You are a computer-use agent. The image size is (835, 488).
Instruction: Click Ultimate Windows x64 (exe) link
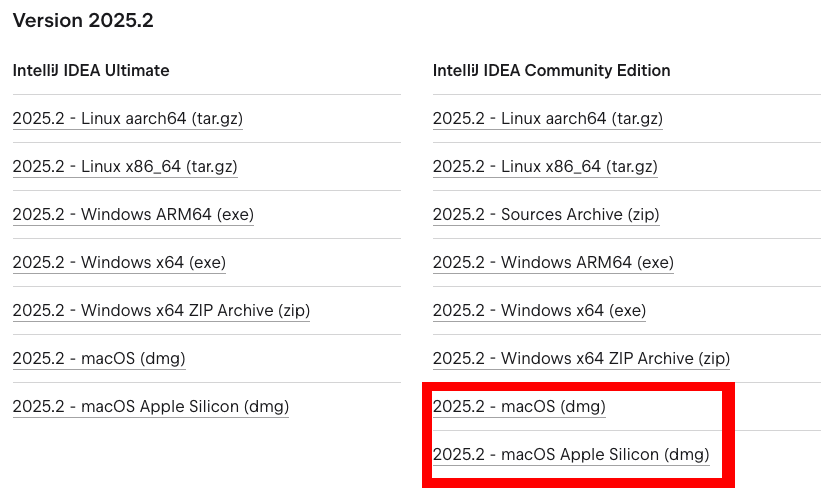(119, 262)
